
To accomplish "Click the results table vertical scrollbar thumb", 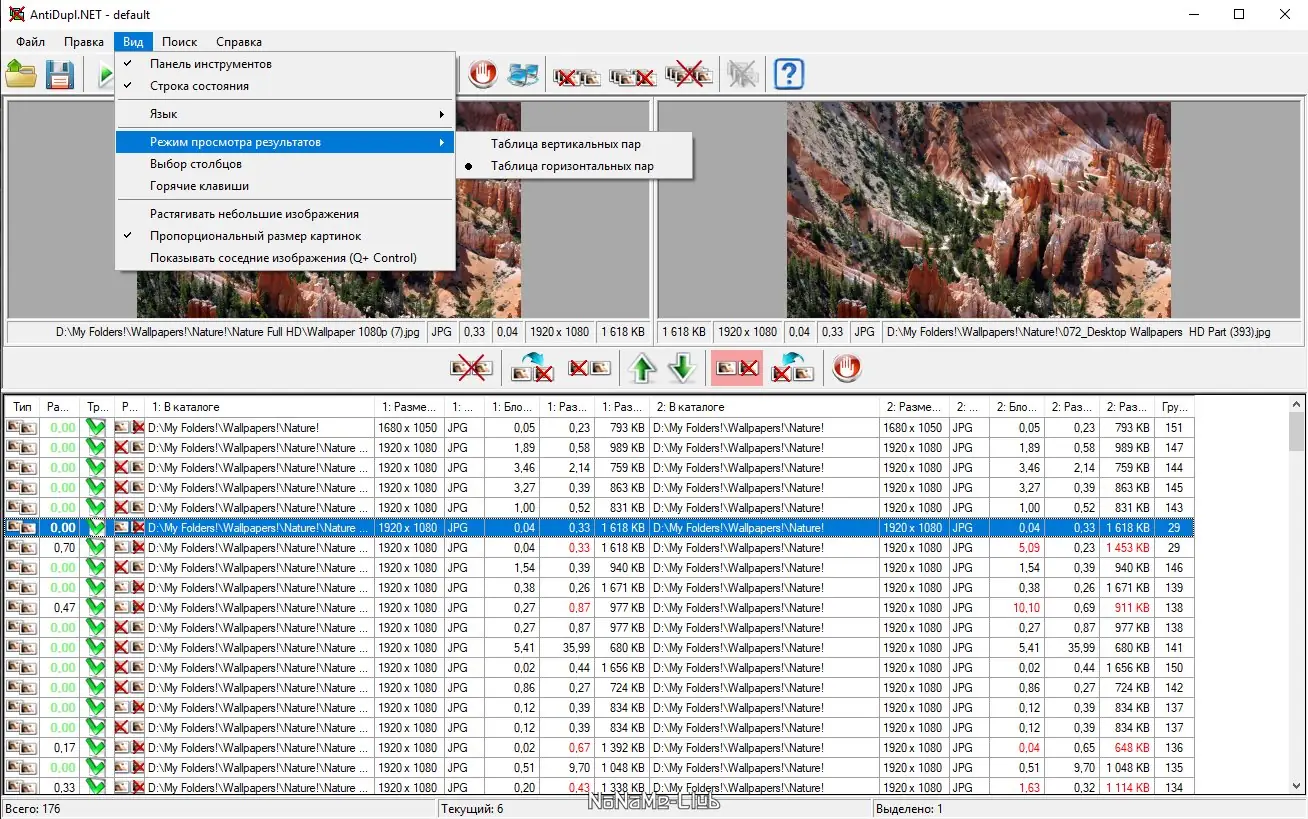I will coord(1297,432).
